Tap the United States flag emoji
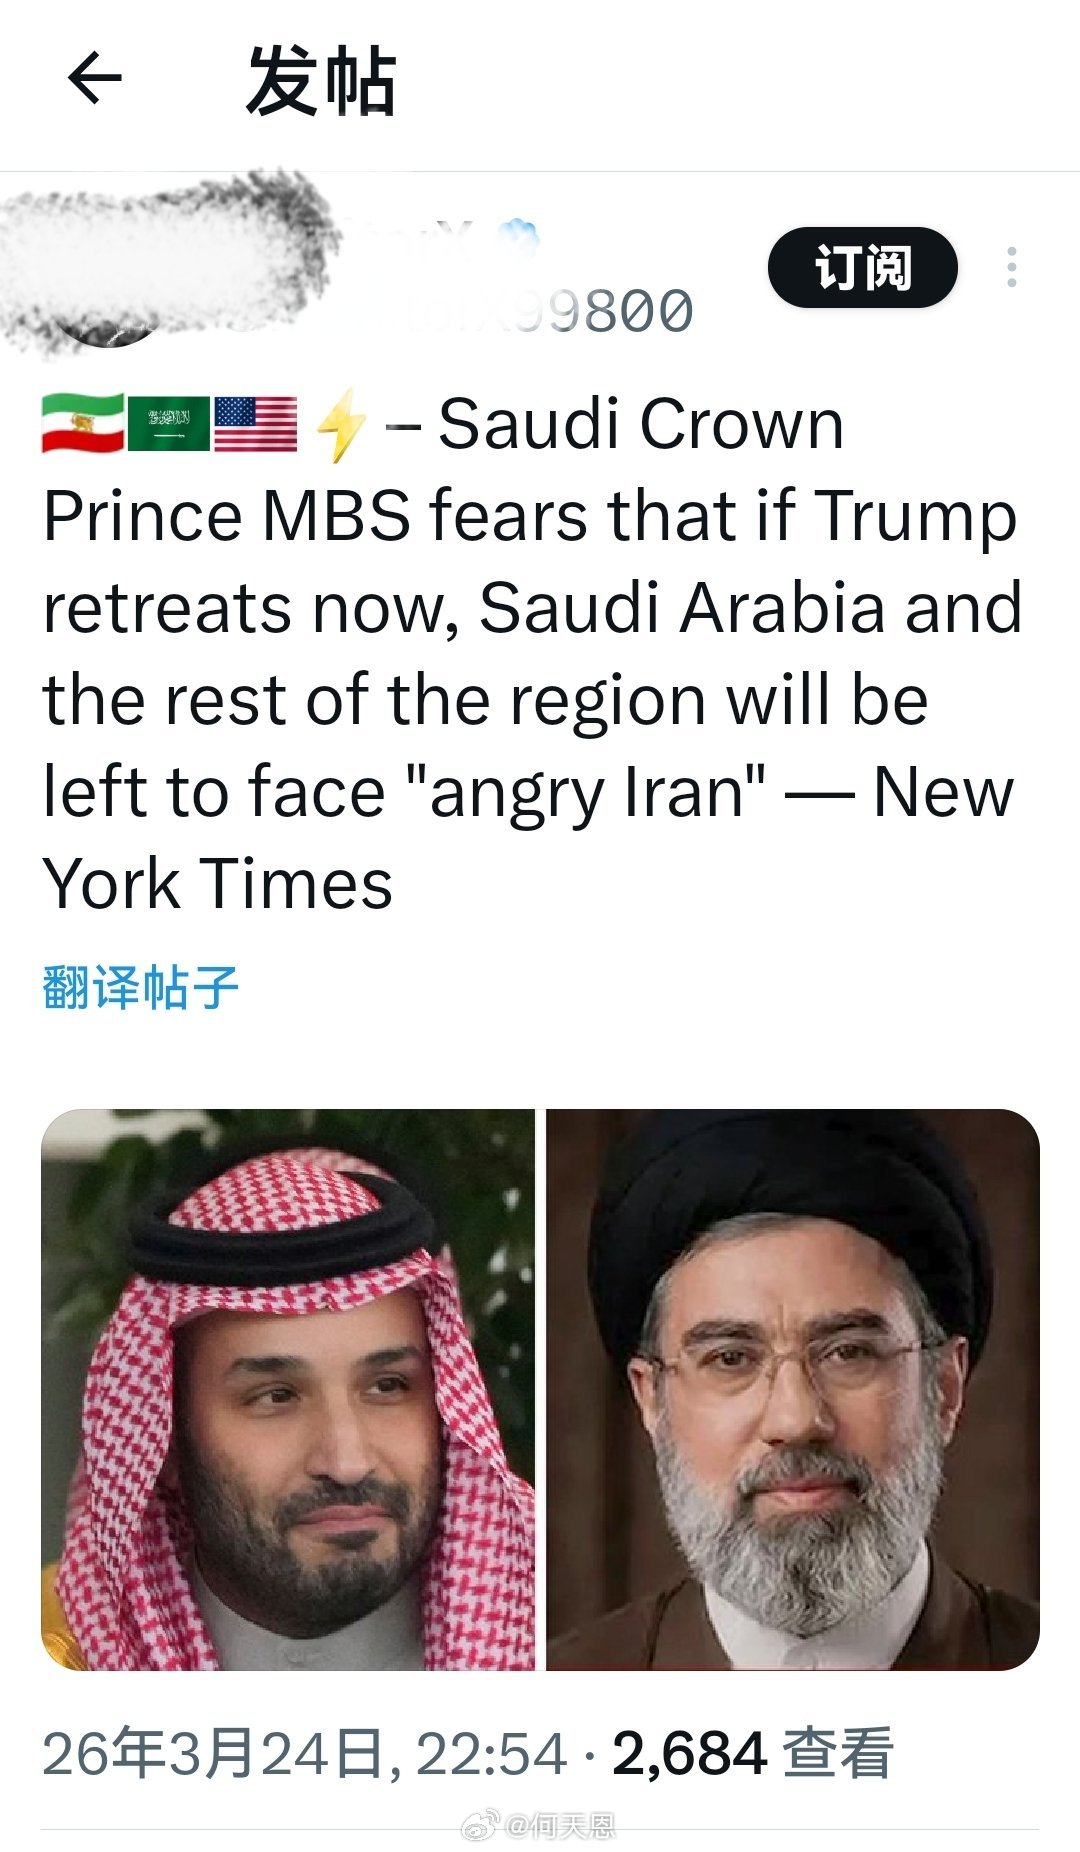1080x1852 pixels. tap(255, 424)
